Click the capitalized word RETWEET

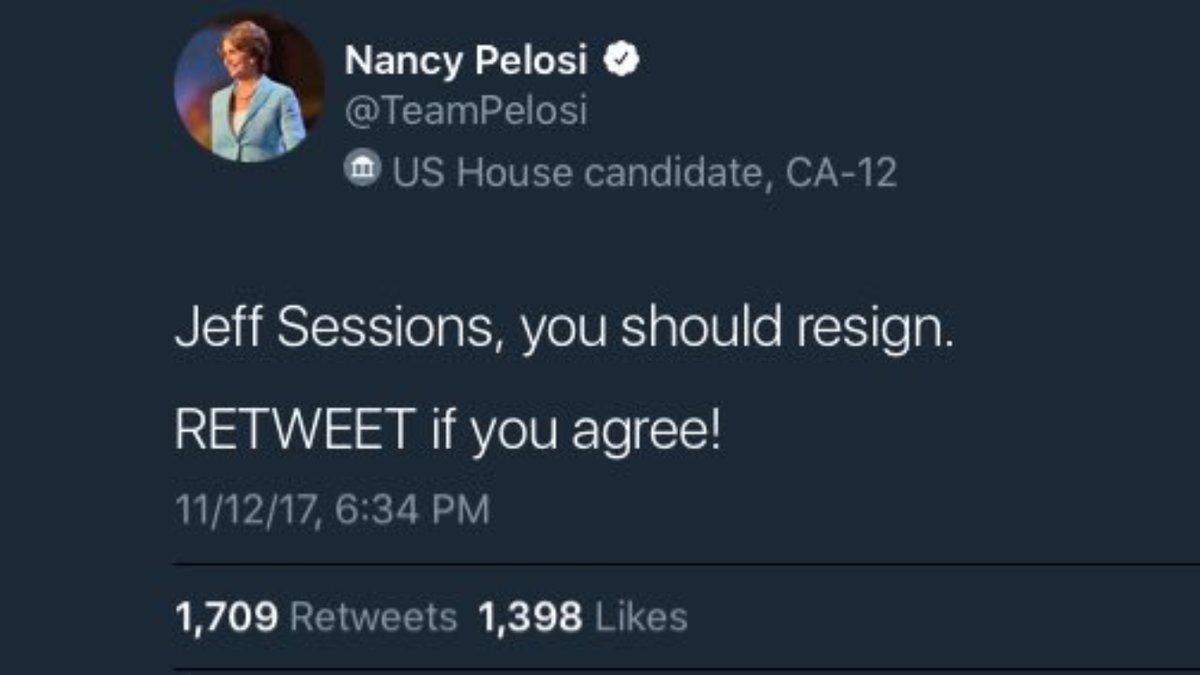[294, 431]
